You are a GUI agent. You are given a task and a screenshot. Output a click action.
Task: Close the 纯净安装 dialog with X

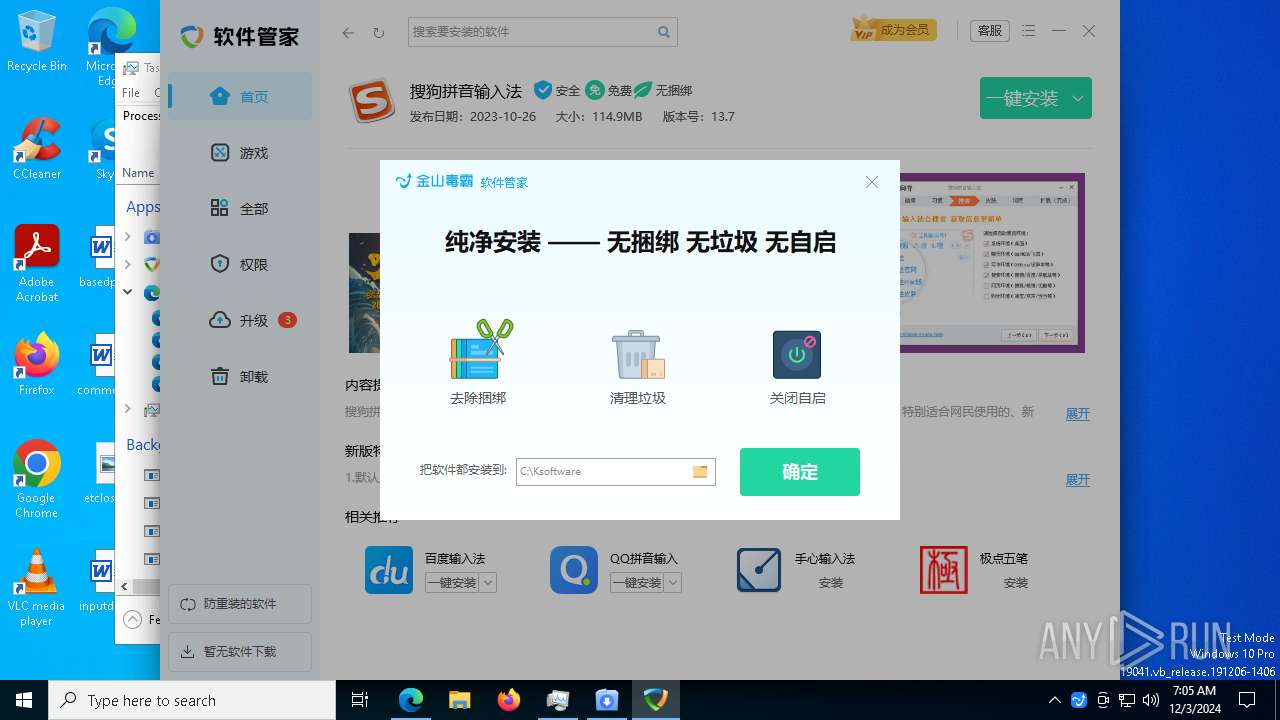point(872,182)
